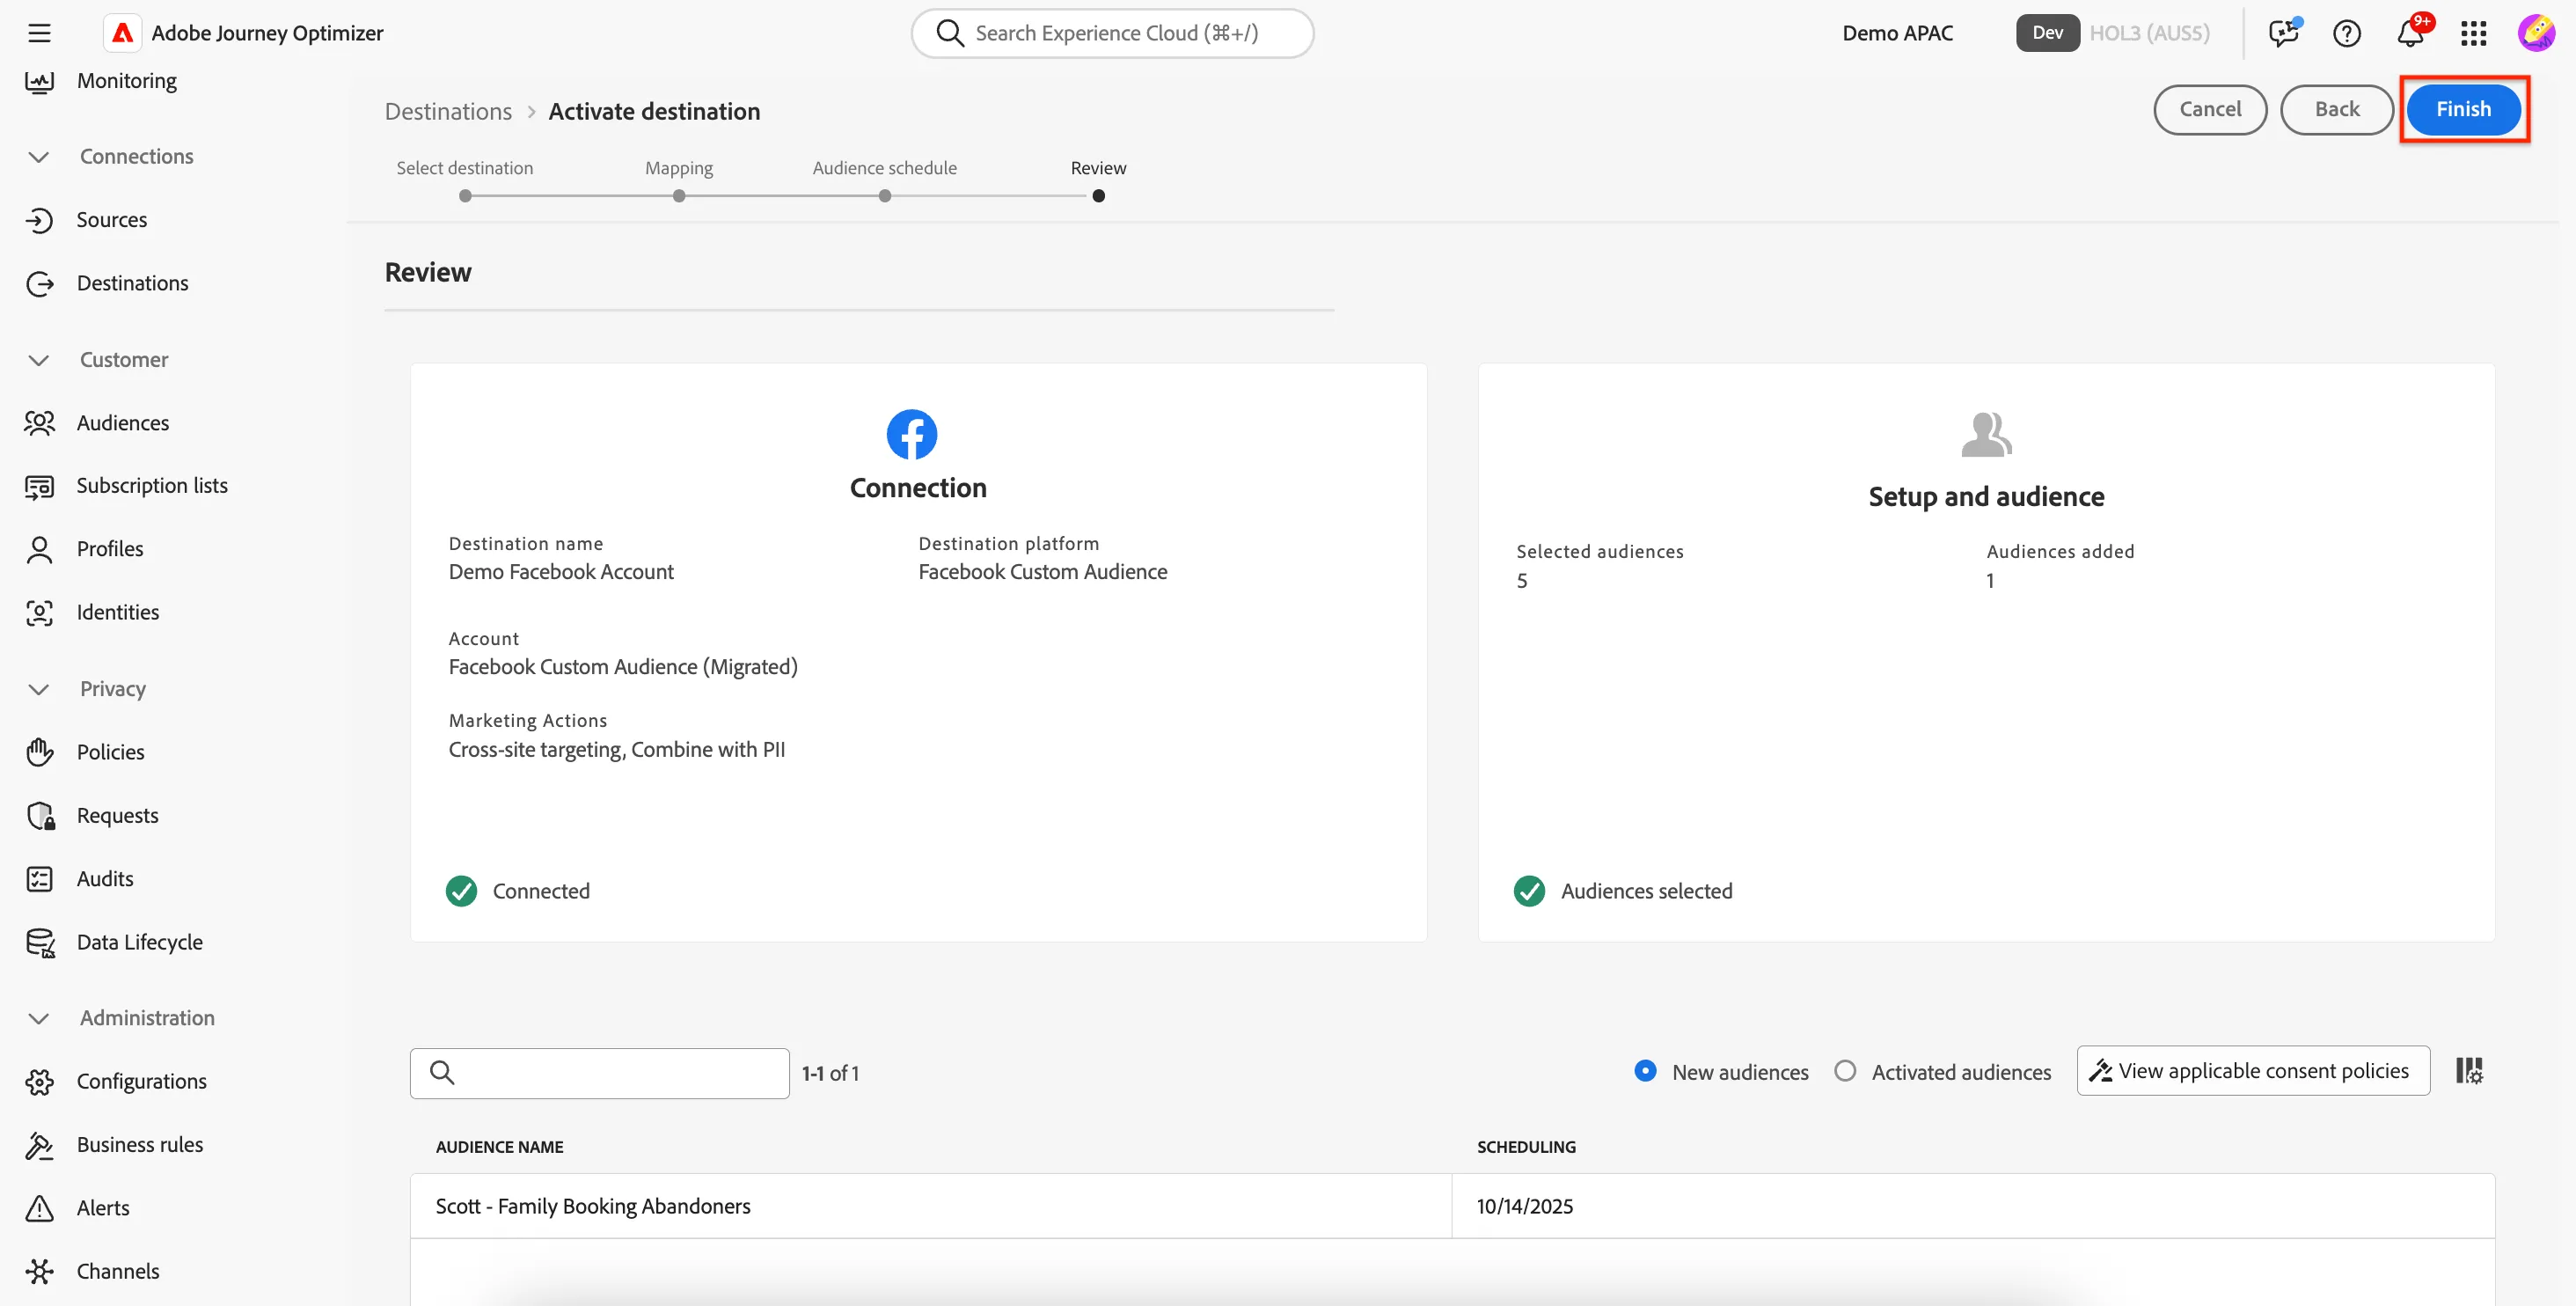Click the Cancel button
The image size is (2576, 1306).
(2210, 109)
